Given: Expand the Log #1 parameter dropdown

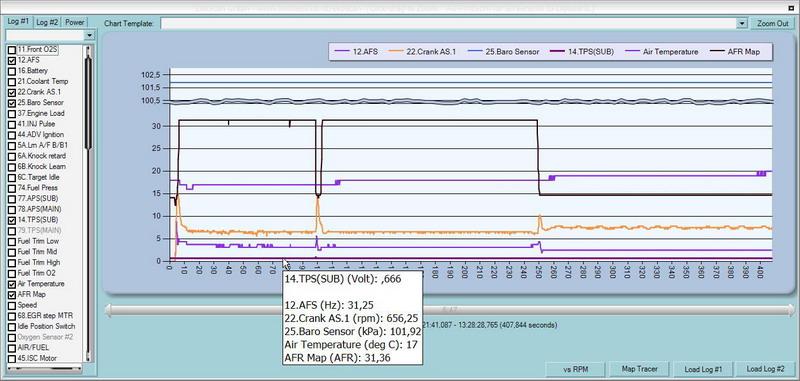Looking at the screenshot, I should (90, 35).
